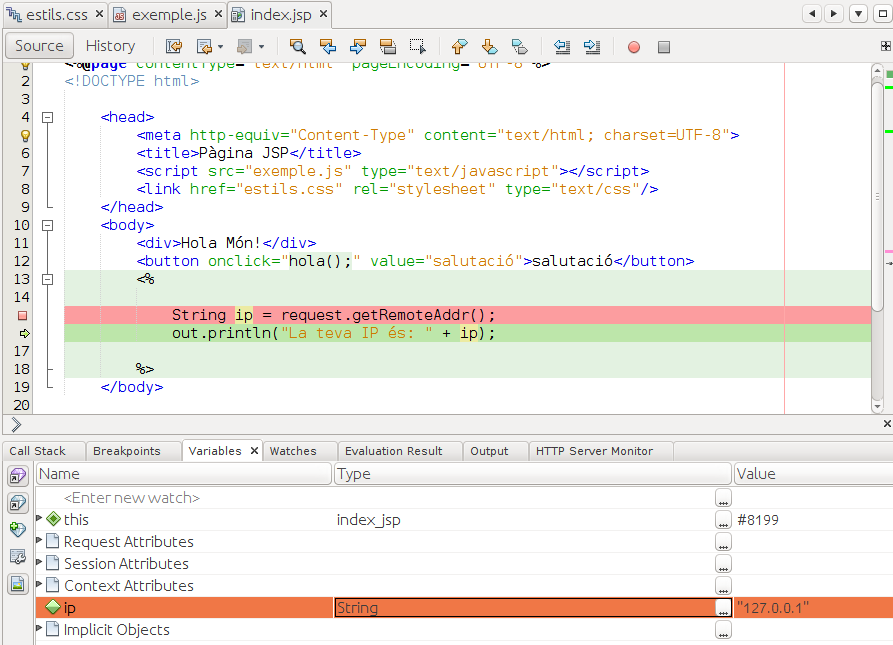The height and width of the screenshot is (645, 893).
Task: Click Shift Line Left icon
Action: click(562, 47)
